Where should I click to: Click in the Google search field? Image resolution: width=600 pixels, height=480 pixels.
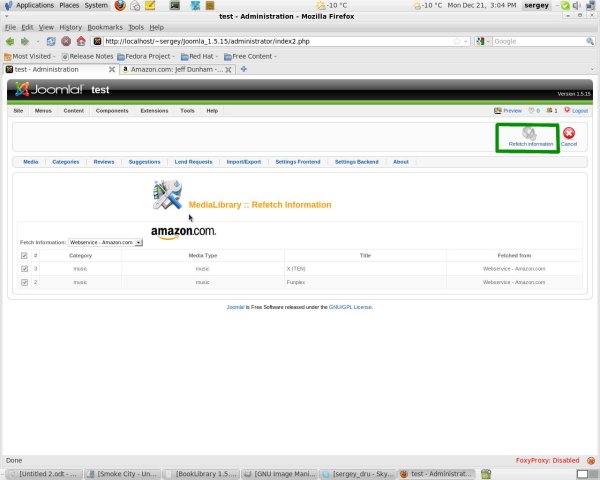[x=539, y=41]
